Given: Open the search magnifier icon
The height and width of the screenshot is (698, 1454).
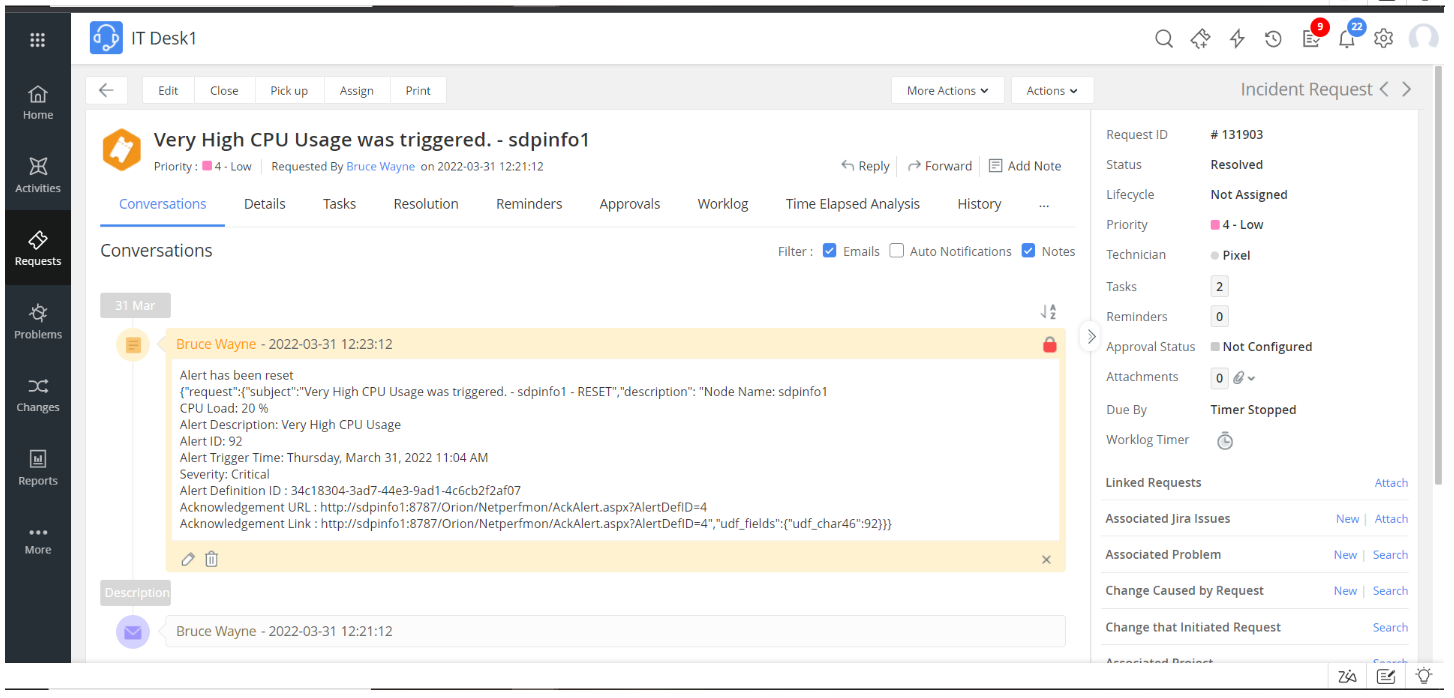Looking at the screenshot, I should pyautogui.click(x=1164, y=39).
